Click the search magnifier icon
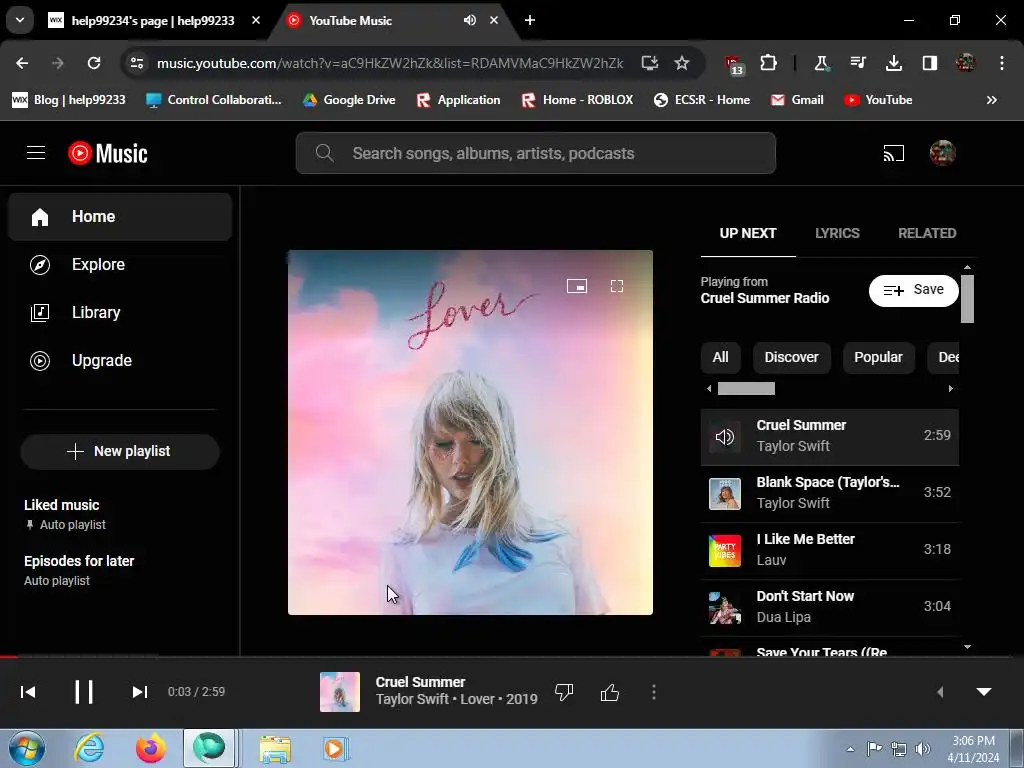 (x=325, y=153)
